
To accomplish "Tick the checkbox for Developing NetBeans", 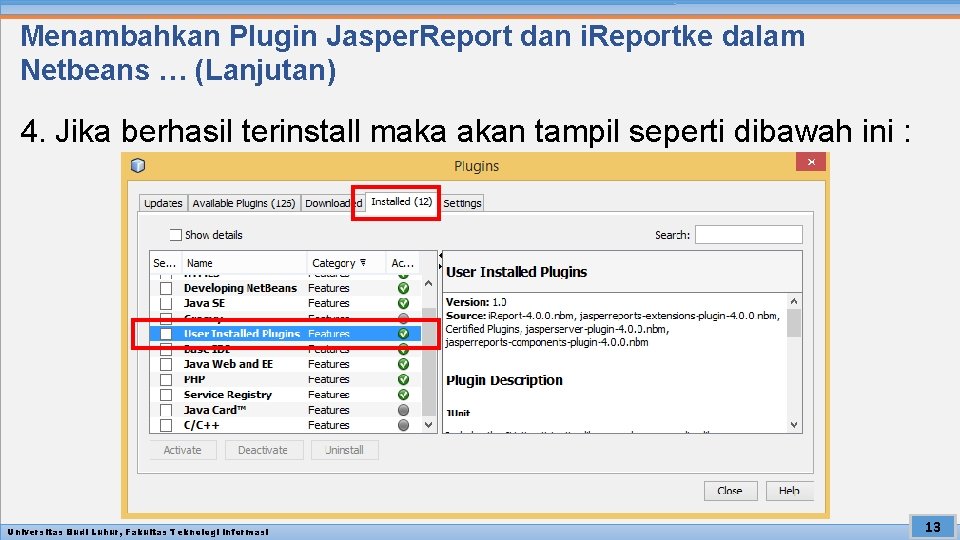I will (166, 288).
